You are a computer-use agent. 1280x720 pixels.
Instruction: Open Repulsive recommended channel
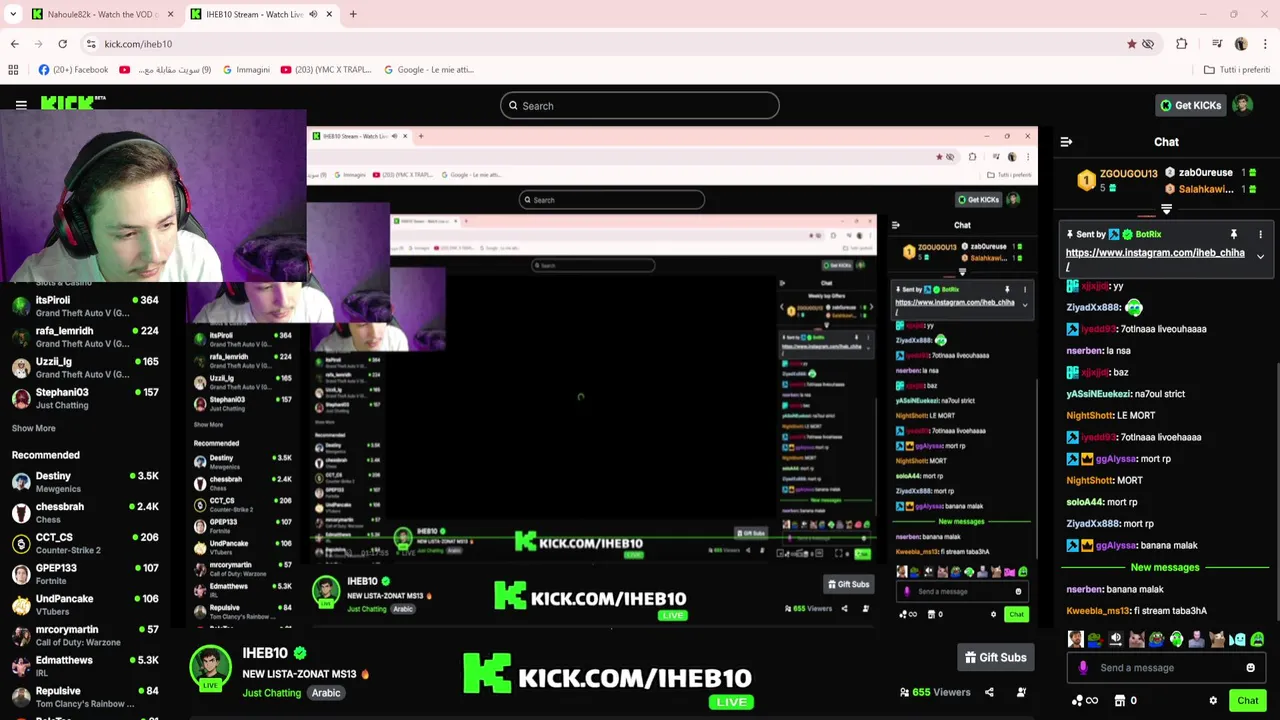tap(86, 697)
